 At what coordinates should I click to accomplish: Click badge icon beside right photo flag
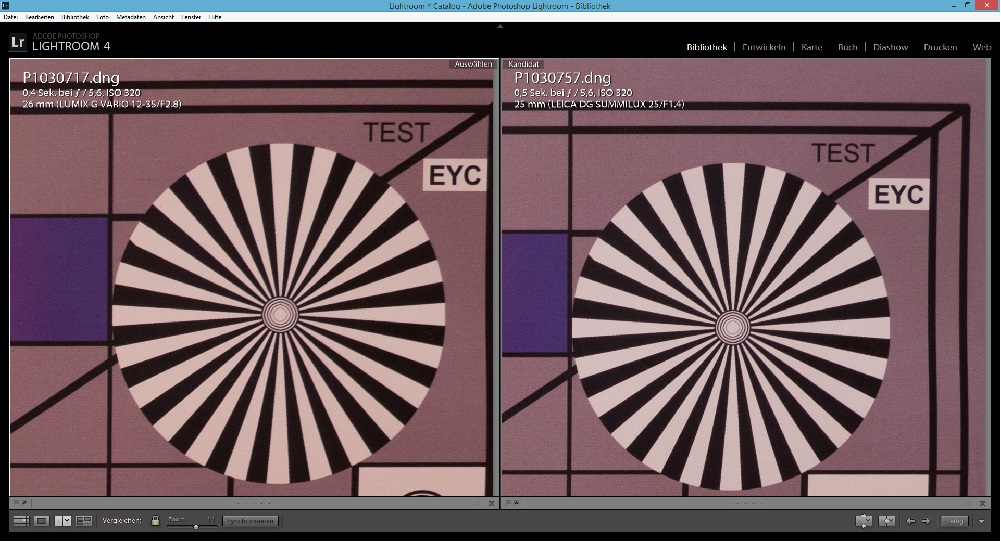click(517, 503)
